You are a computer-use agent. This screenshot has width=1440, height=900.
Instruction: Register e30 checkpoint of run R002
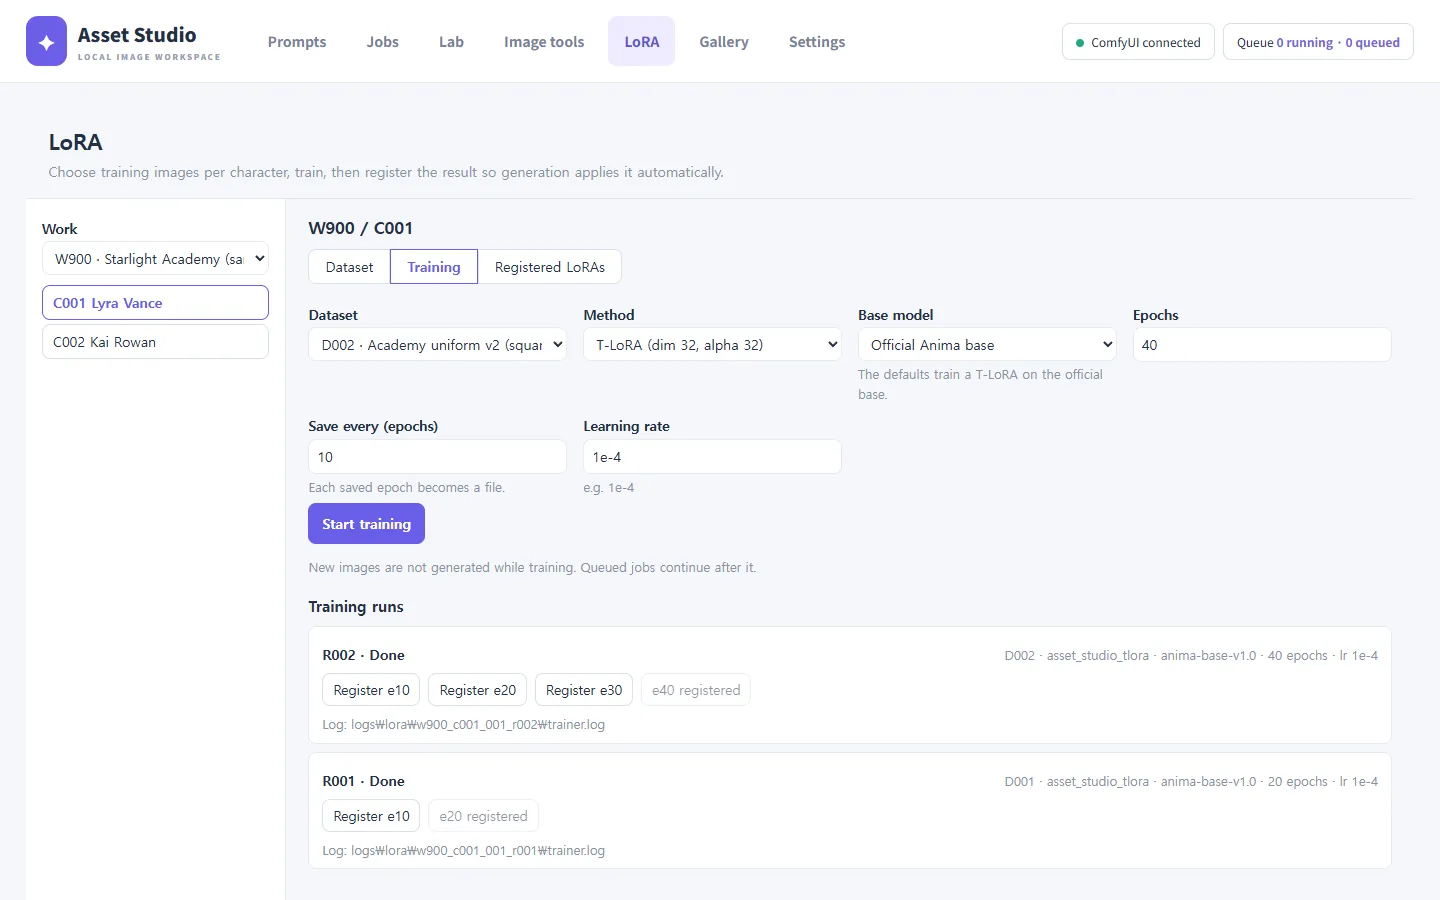(584, 690)
